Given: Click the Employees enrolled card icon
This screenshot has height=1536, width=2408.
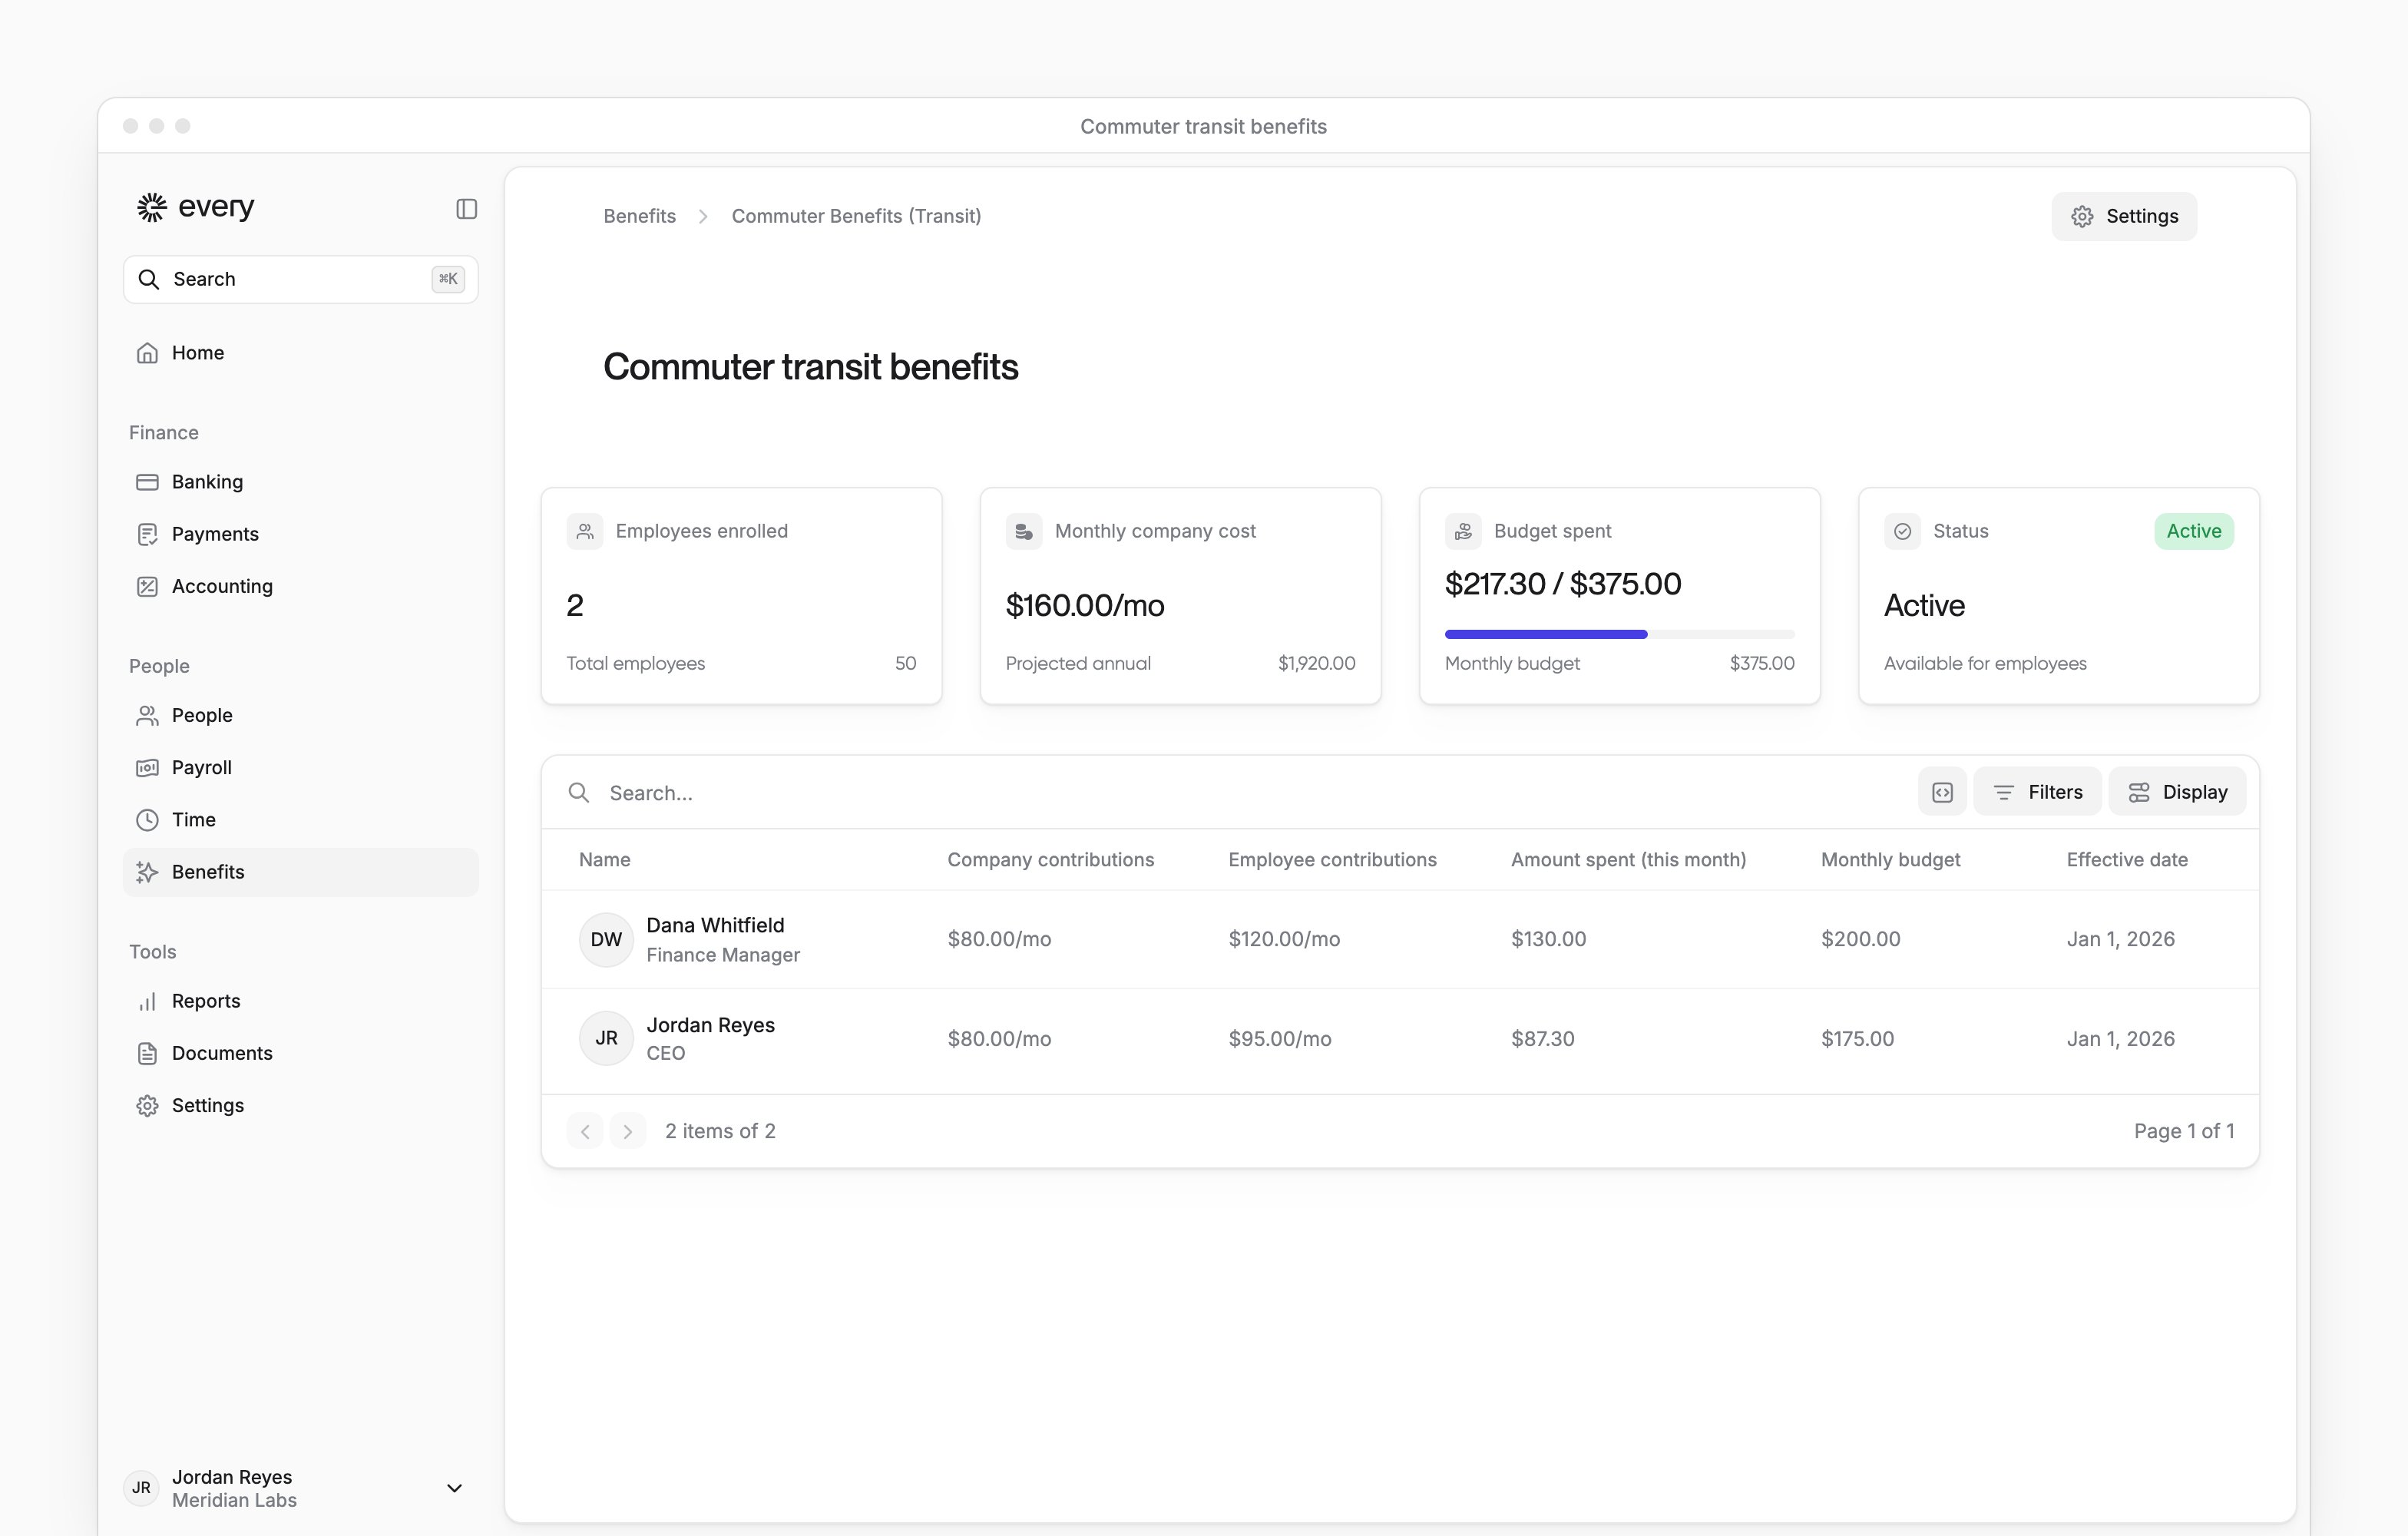Looking at the screenshot, I should [x=585, y=531].
